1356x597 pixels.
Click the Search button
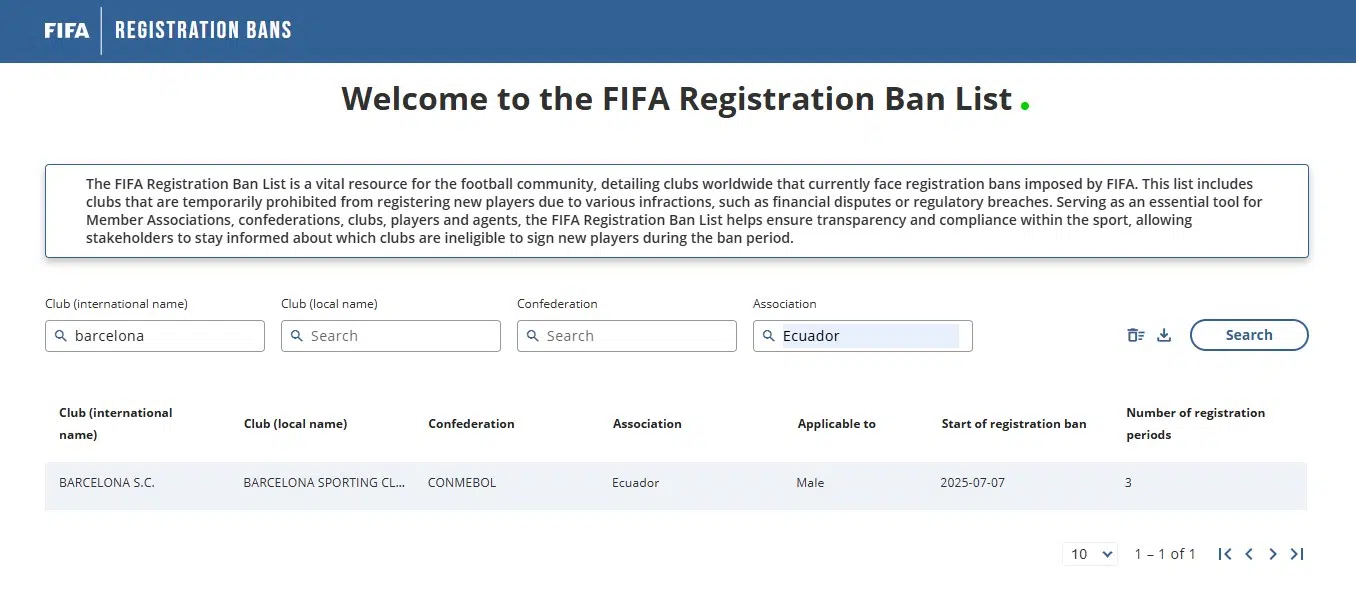point(1249,335)
